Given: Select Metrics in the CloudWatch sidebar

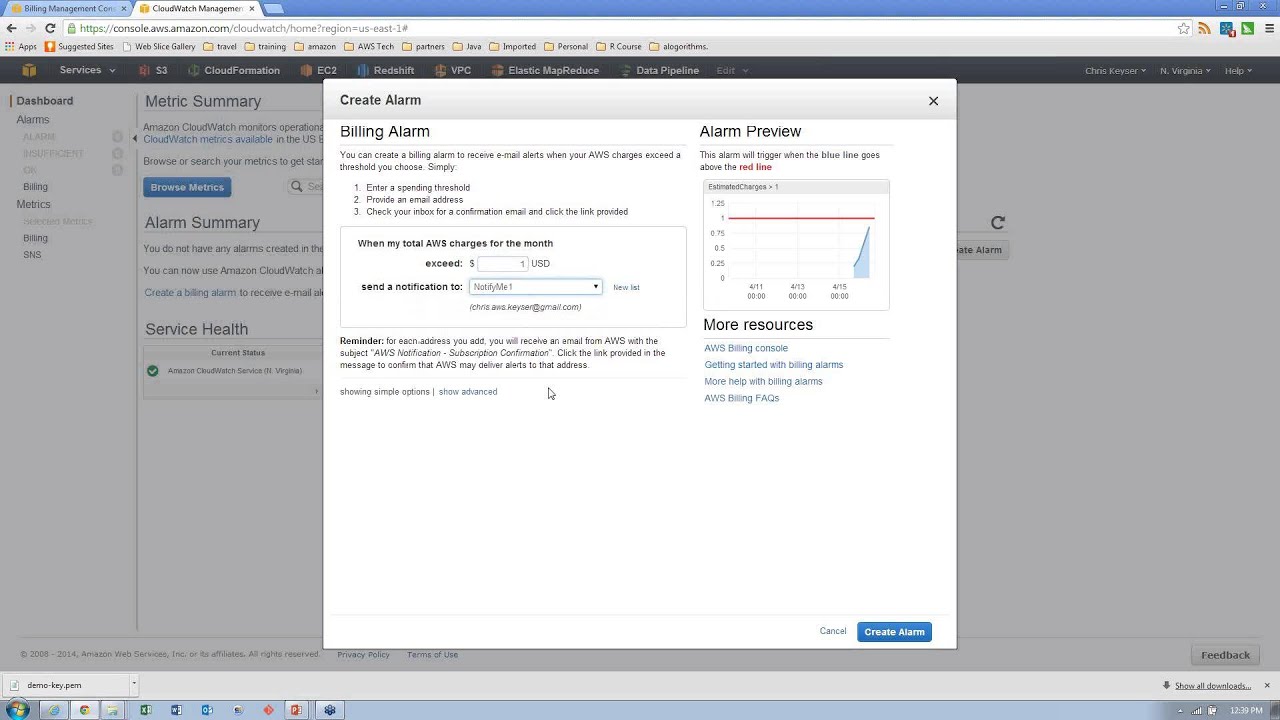Looking at the screenshot, I should tap(33, 204).
